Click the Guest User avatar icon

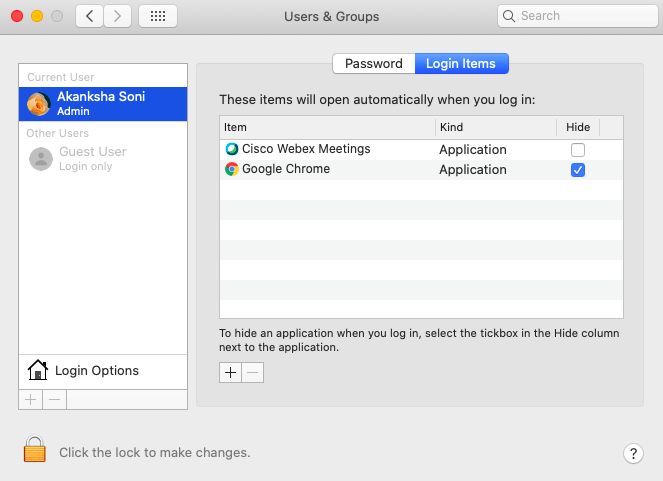tap(41, 158)
